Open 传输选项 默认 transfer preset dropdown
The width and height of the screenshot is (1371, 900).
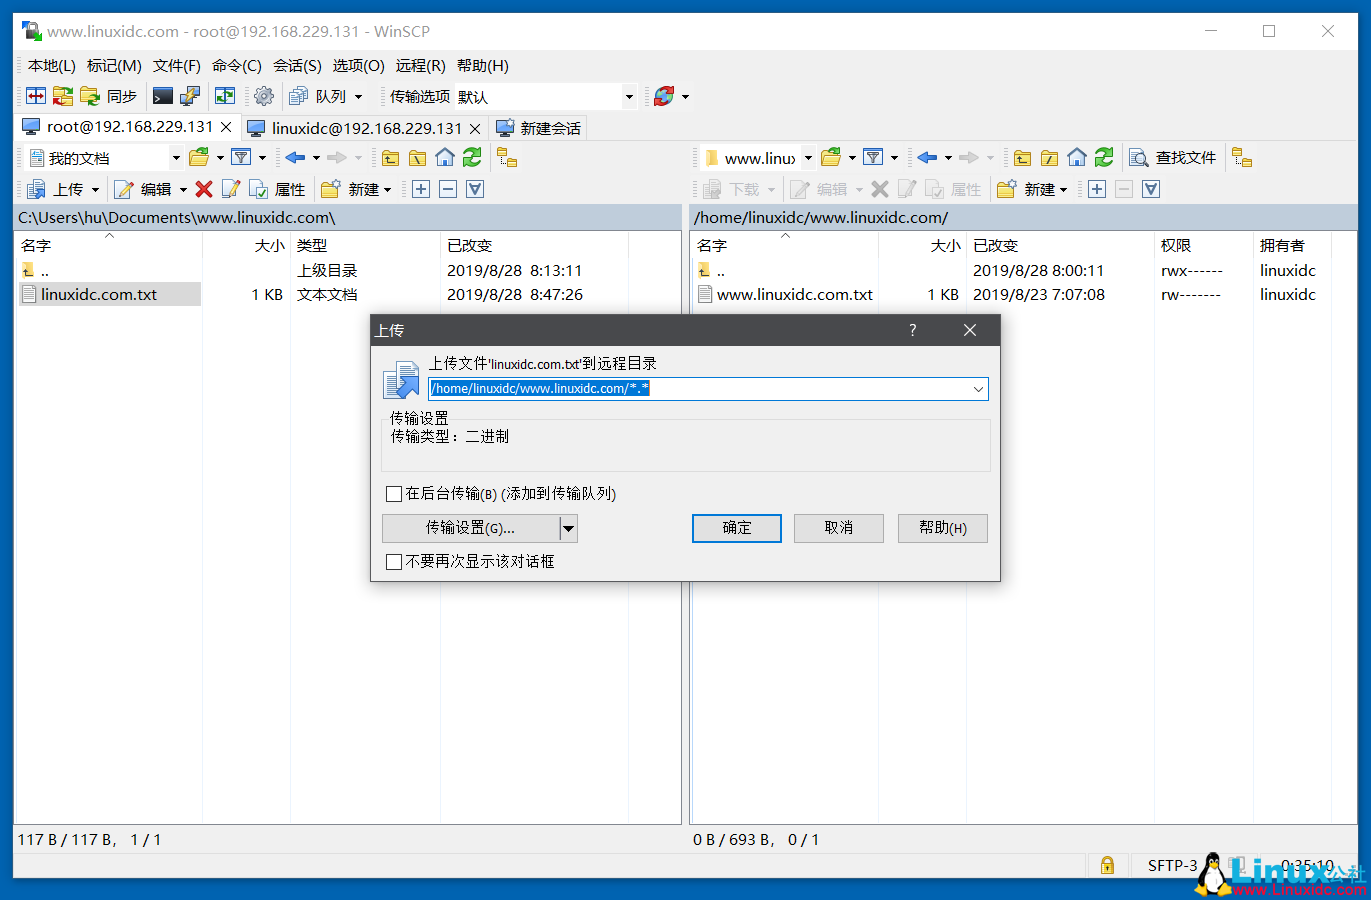[x=629, y=96]
